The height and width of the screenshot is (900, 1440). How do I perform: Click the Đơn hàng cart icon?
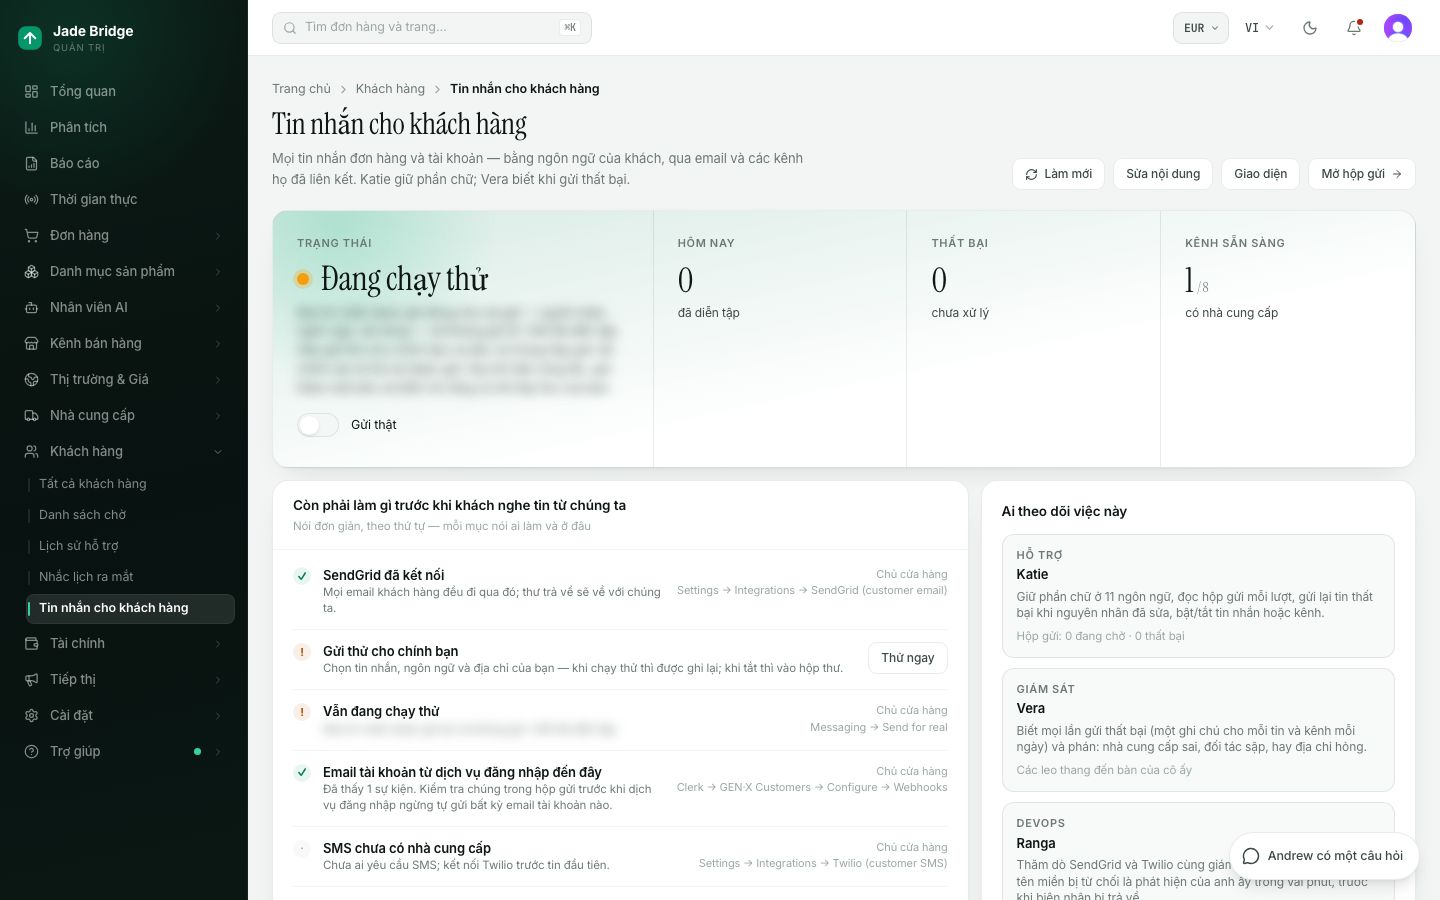click(x=31, y=235)
